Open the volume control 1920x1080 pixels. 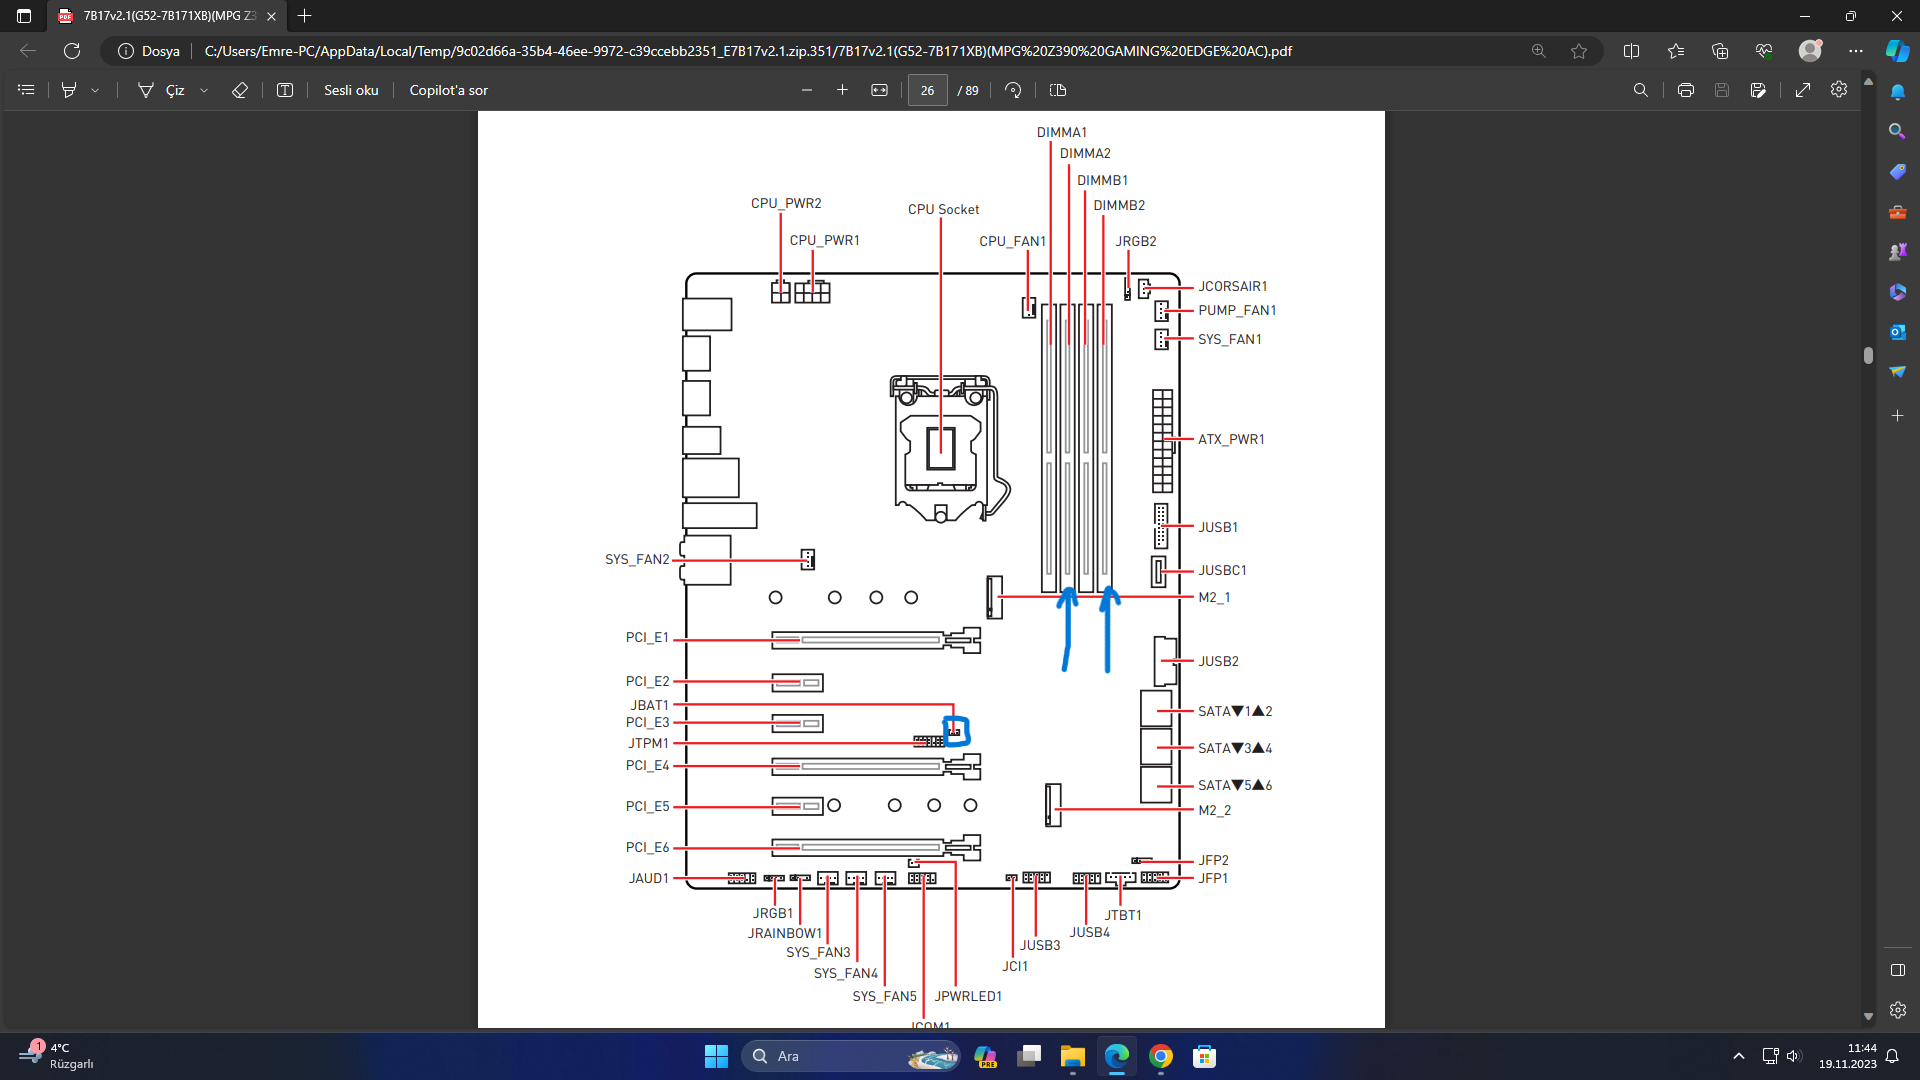[x=1793, y=1056]
